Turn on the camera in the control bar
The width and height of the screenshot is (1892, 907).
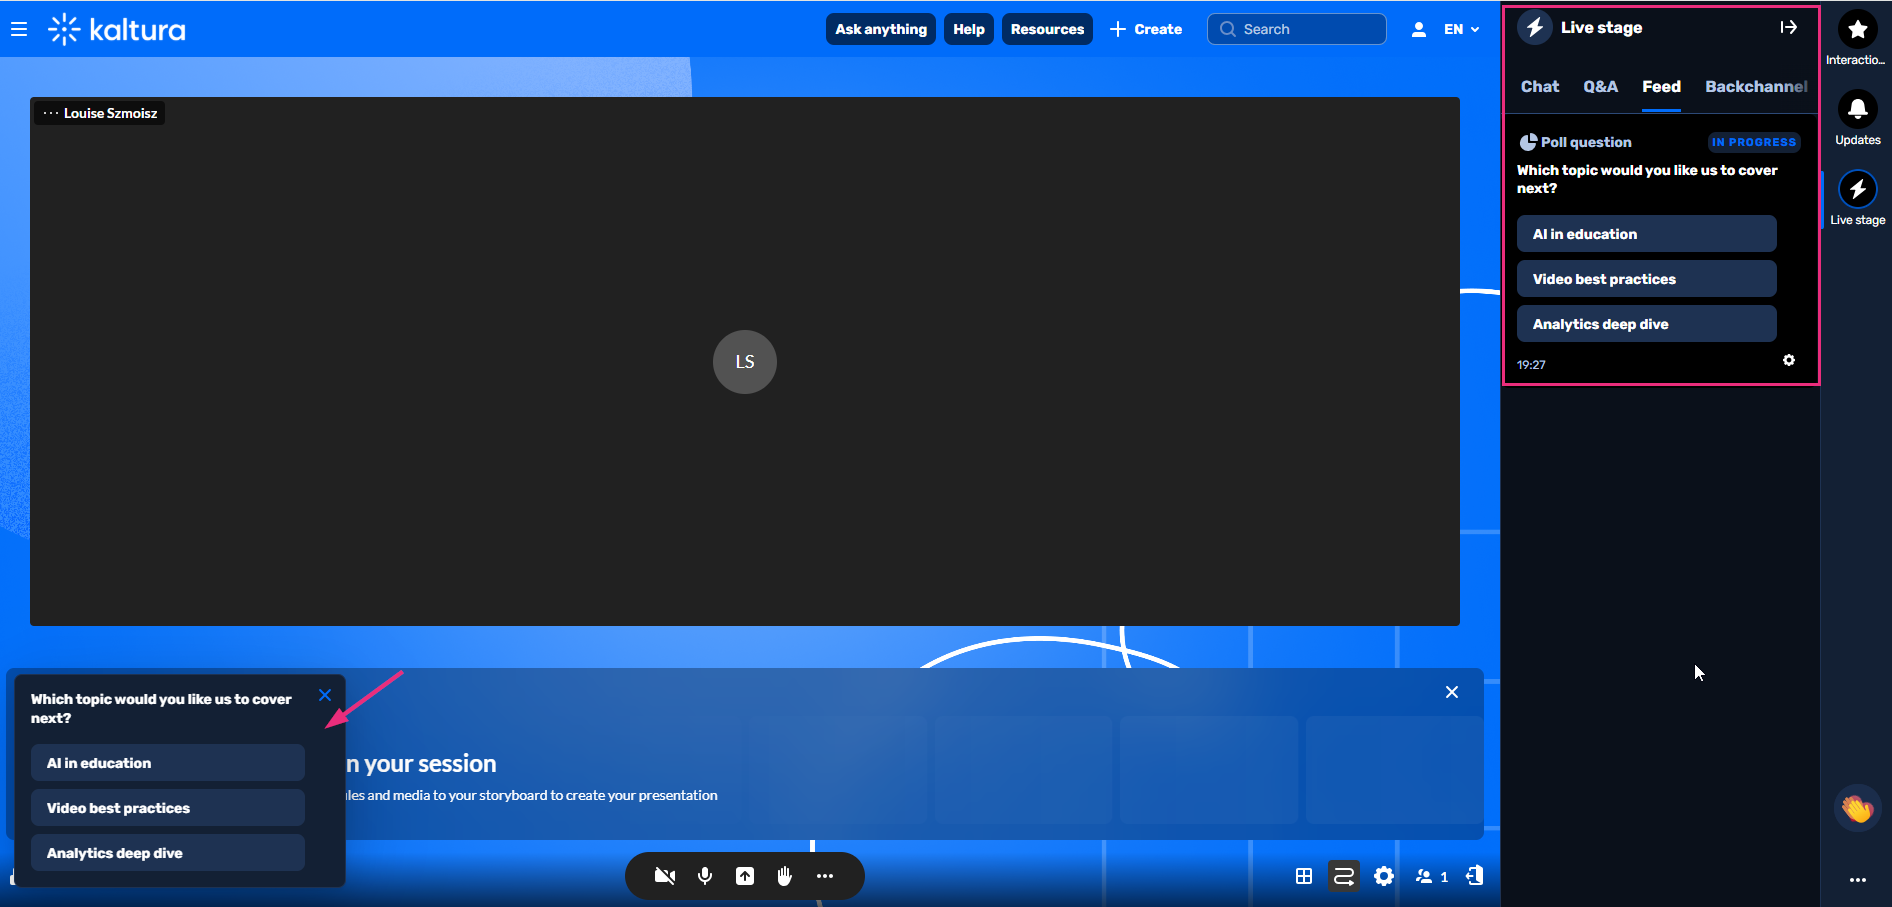click(x=664, y=876)
